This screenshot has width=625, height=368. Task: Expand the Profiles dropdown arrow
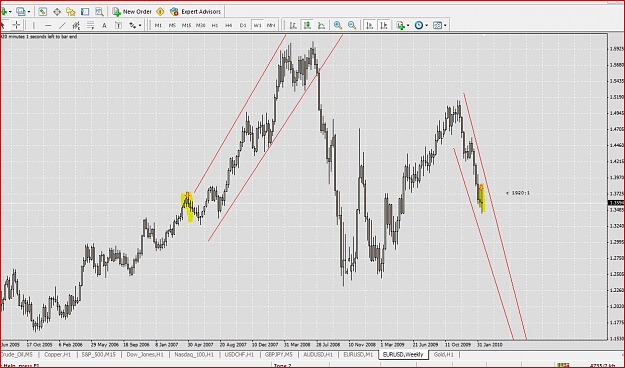click(x=28, y=12)
